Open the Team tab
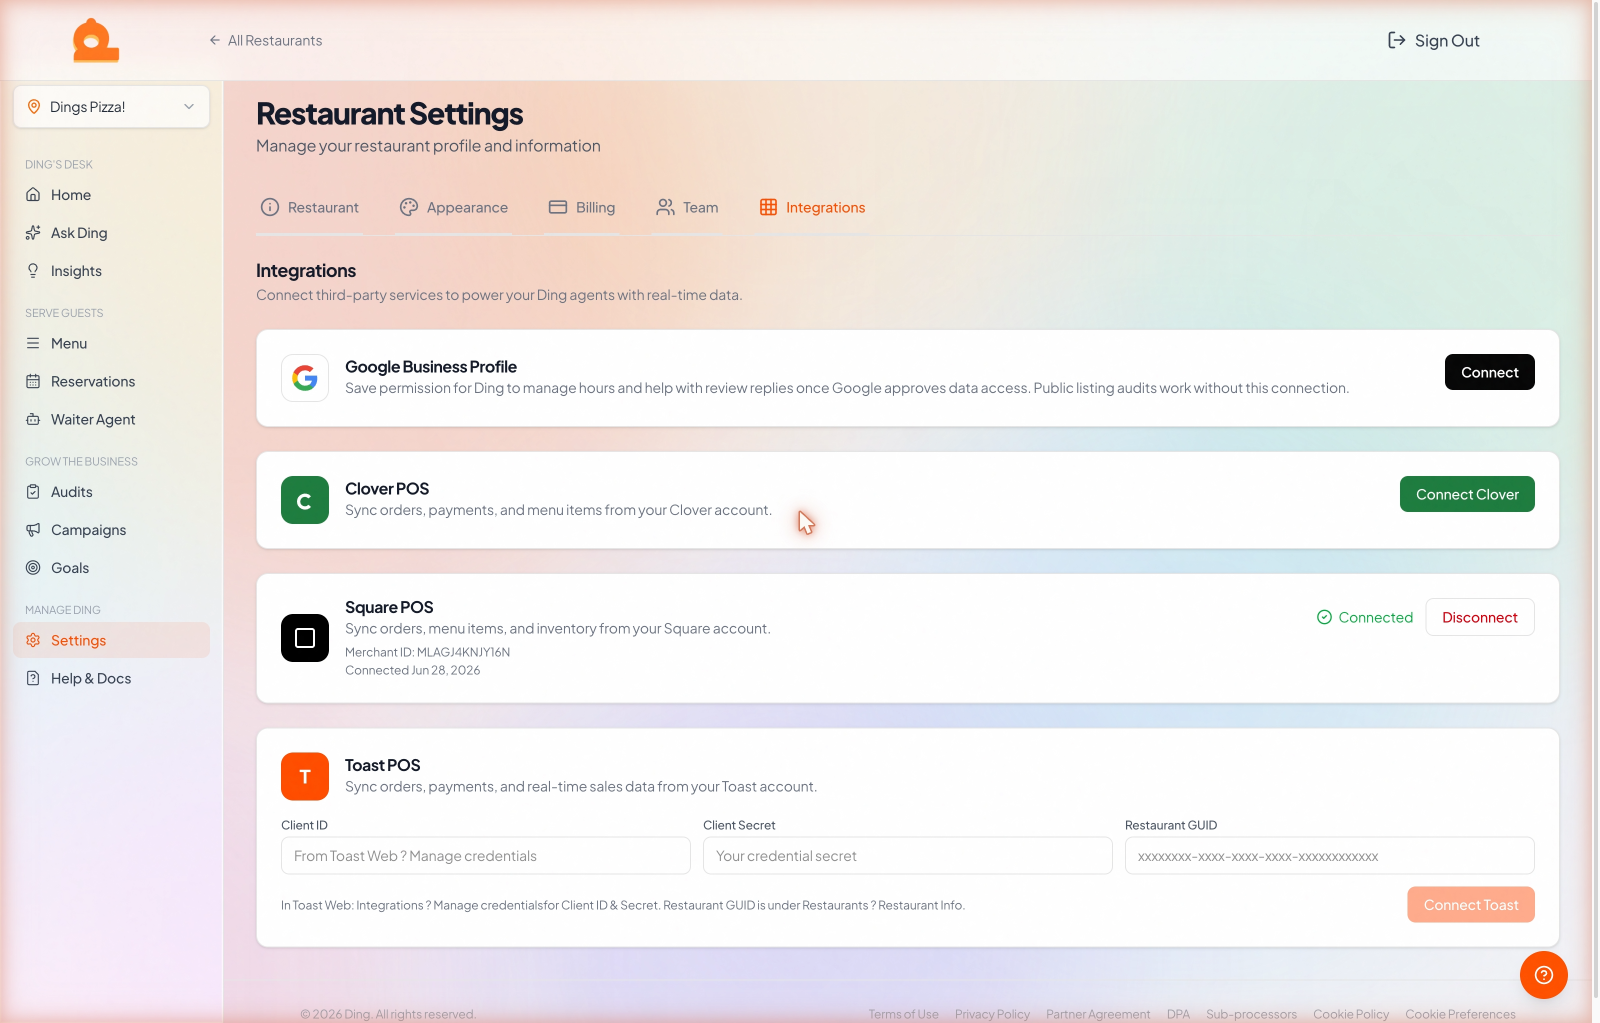Viewport: 1600px width, 1023px height. click(x=687, y=207)
